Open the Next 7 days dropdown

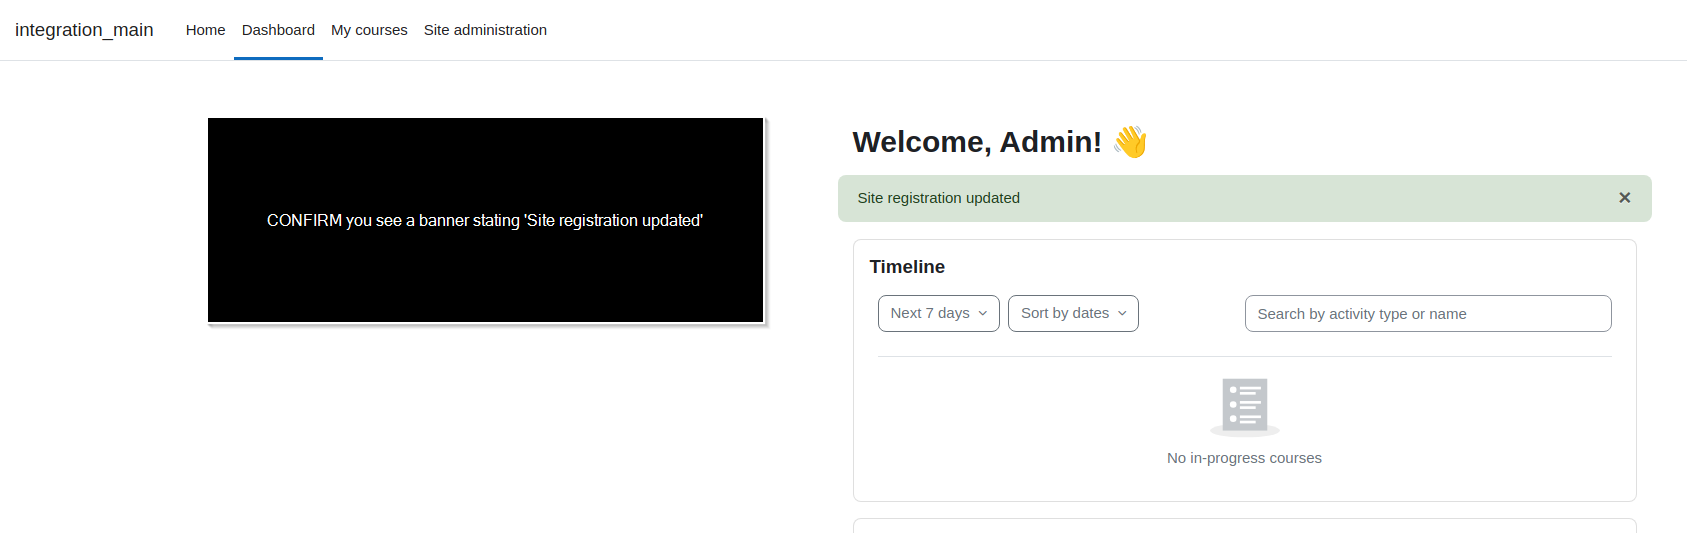tap(939, 313)
